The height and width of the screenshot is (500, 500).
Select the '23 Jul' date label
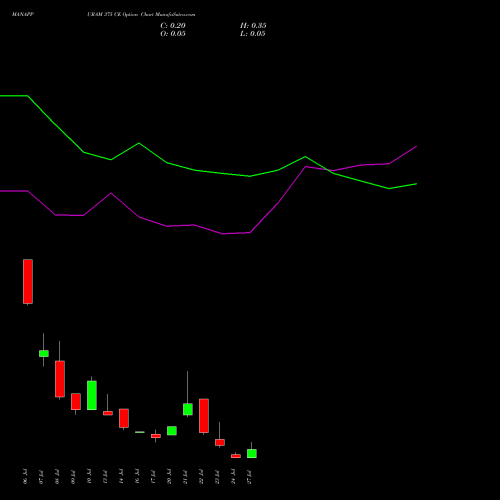pyautogui.click(x=217, y=476)
